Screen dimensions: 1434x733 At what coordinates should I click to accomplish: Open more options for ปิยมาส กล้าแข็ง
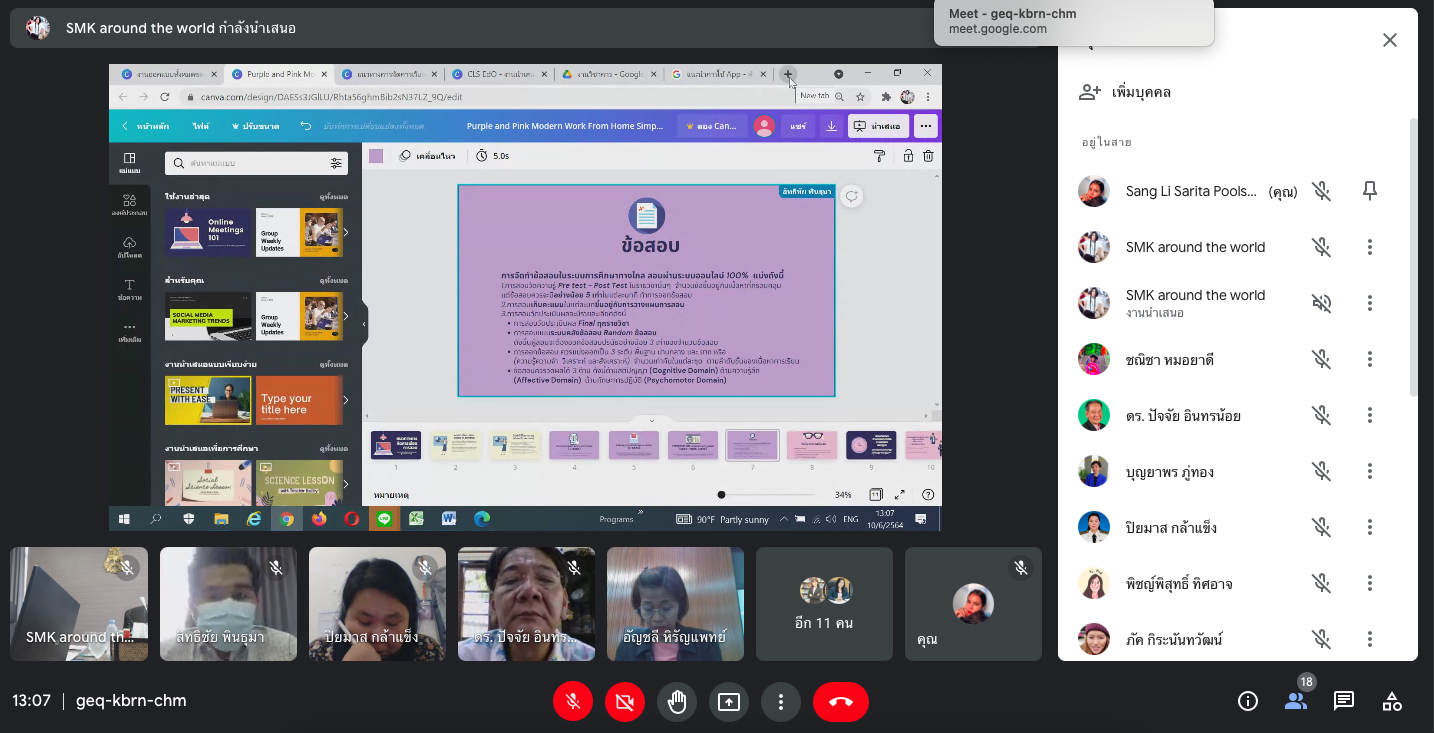[x=1370, y=527]
